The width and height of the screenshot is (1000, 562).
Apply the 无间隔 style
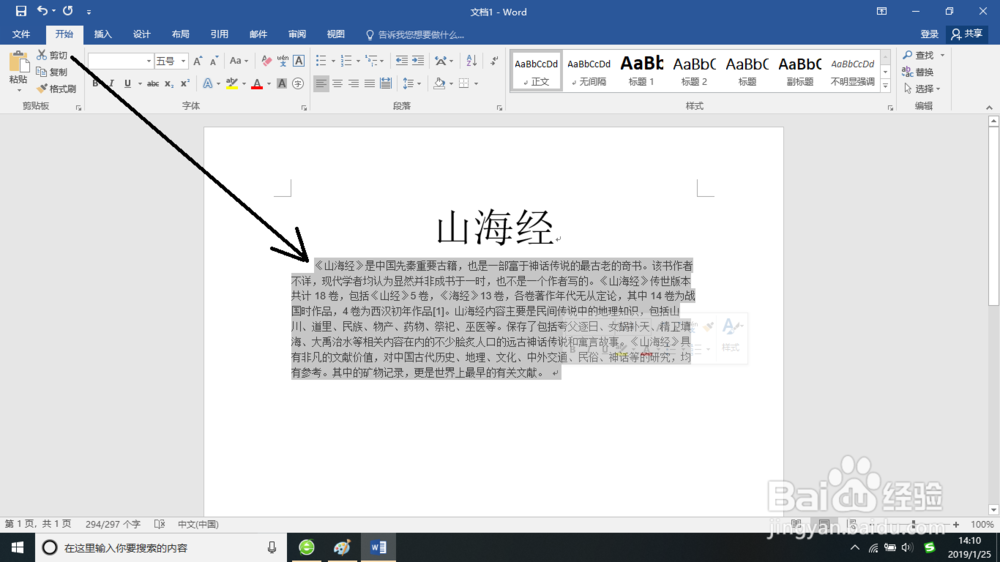coord(589,70)
